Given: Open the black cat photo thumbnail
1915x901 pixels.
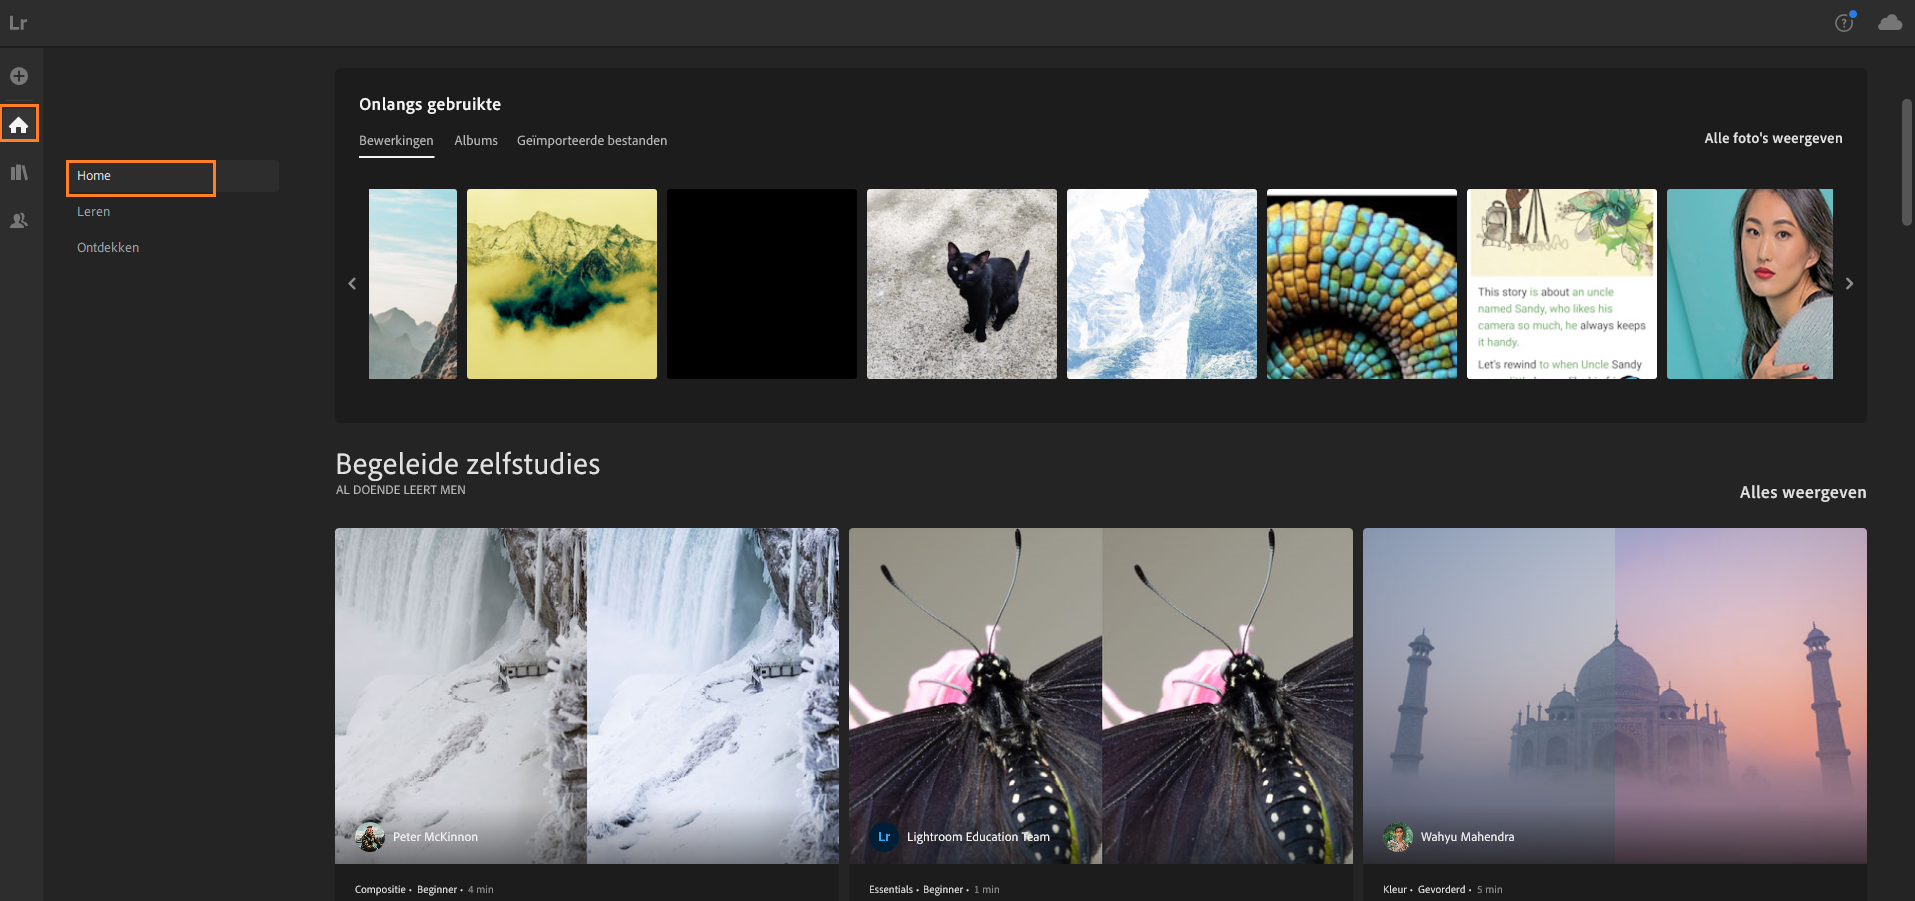Looking at the screenshot, I should (961, 284).
